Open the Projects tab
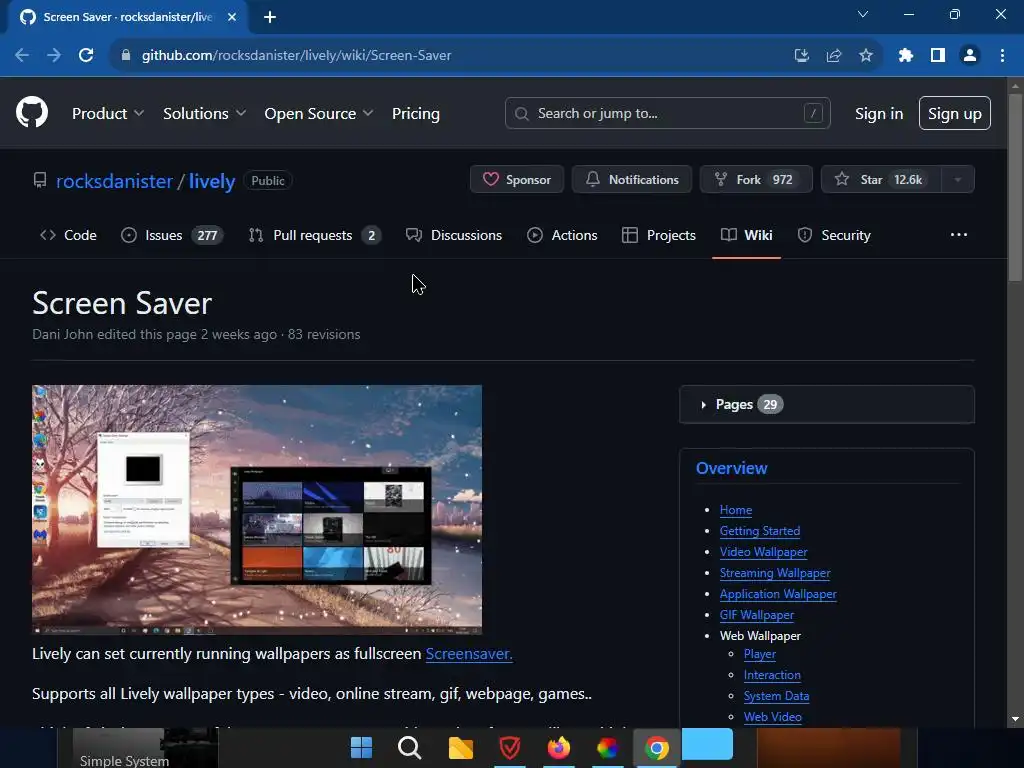The height and width of the screenshot is (768, 1024). [x=658, y=235]
